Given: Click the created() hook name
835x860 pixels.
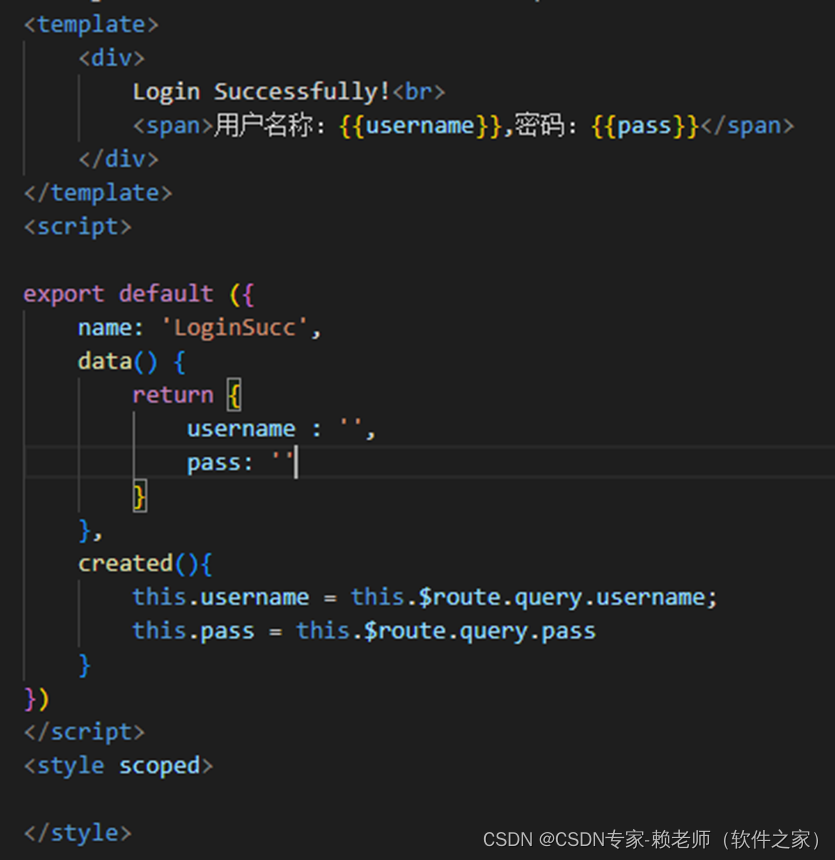Looking at the screenshot, I should point(126,563).
